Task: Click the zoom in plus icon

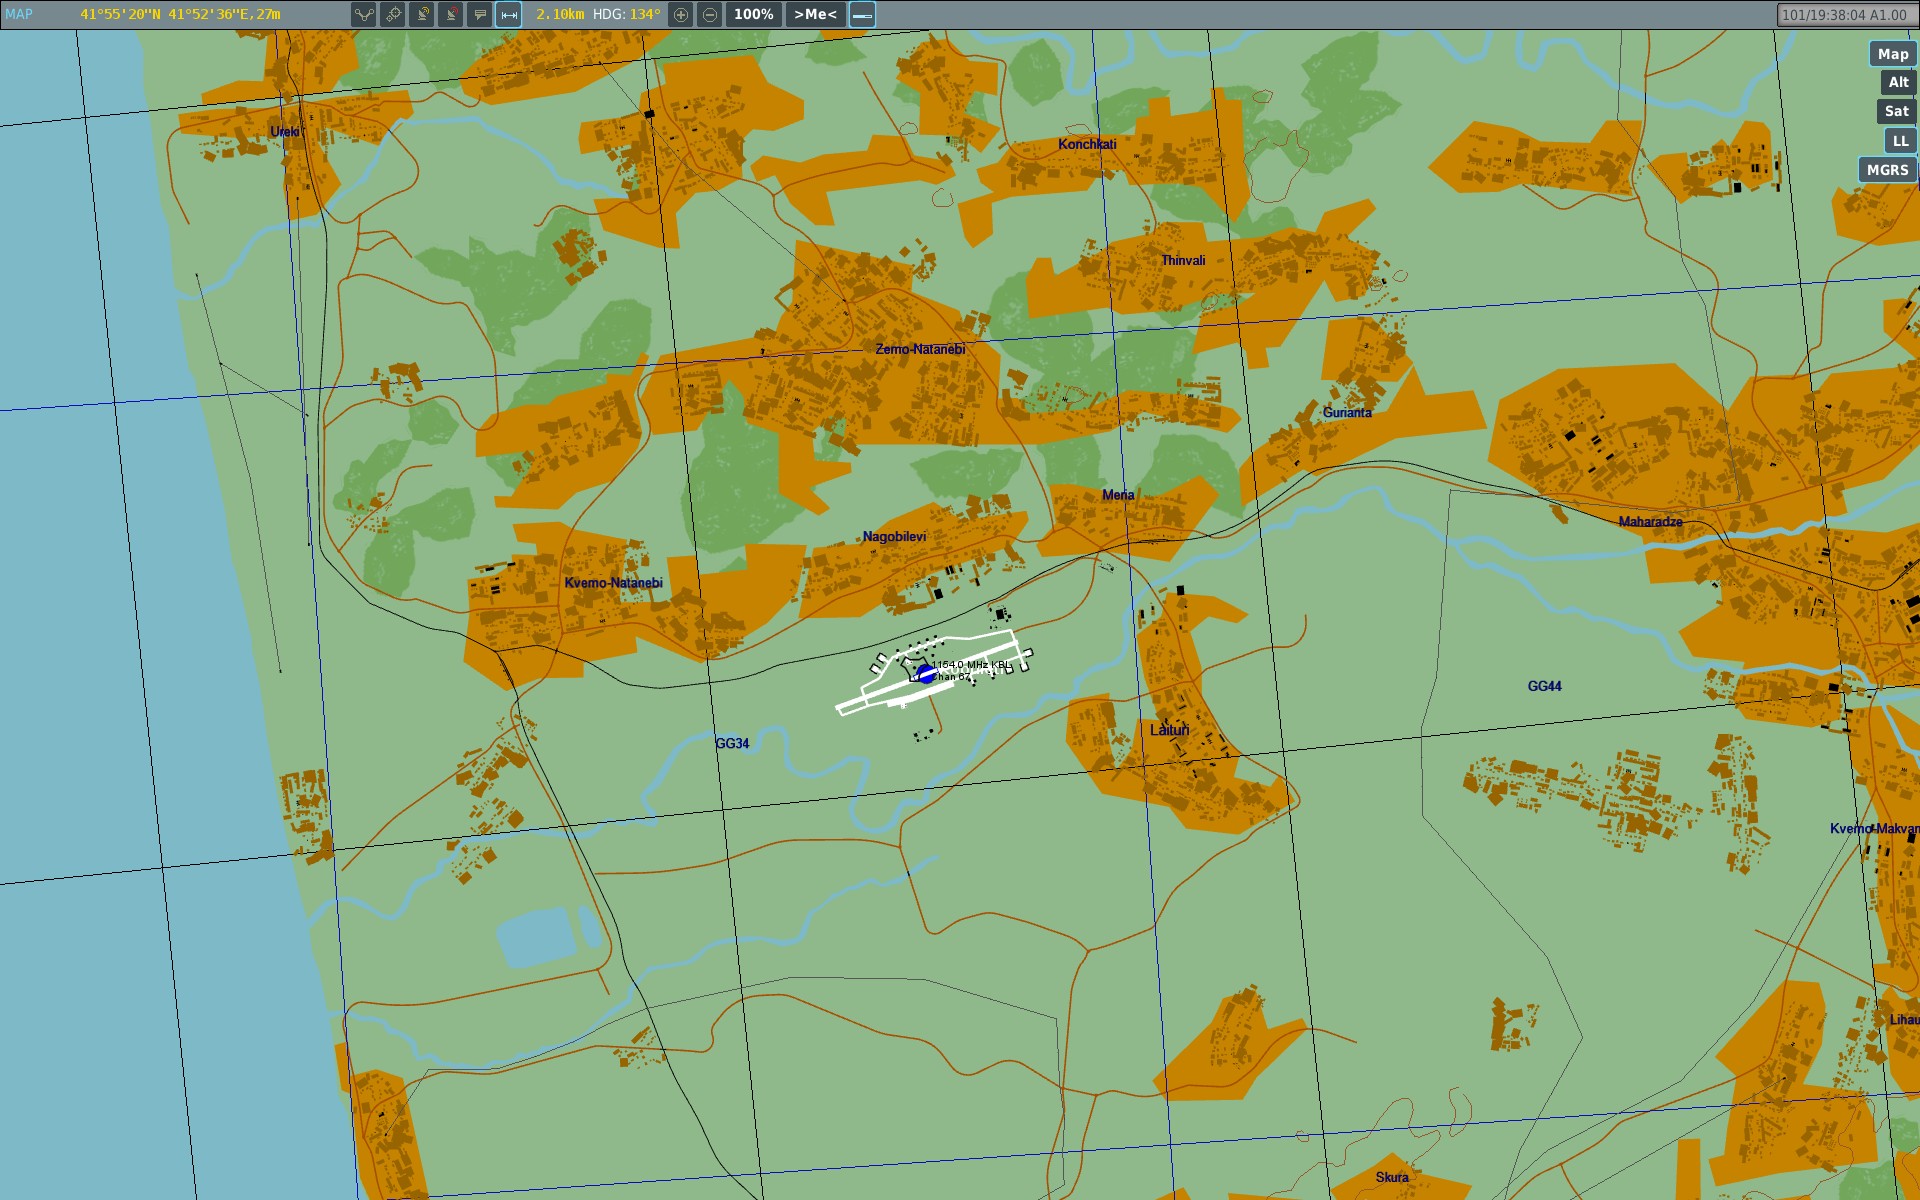Action: (681, 14)
